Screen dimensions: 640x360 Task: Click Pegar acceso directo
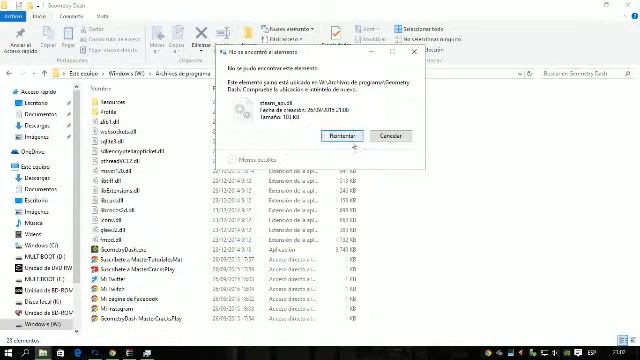109,50
